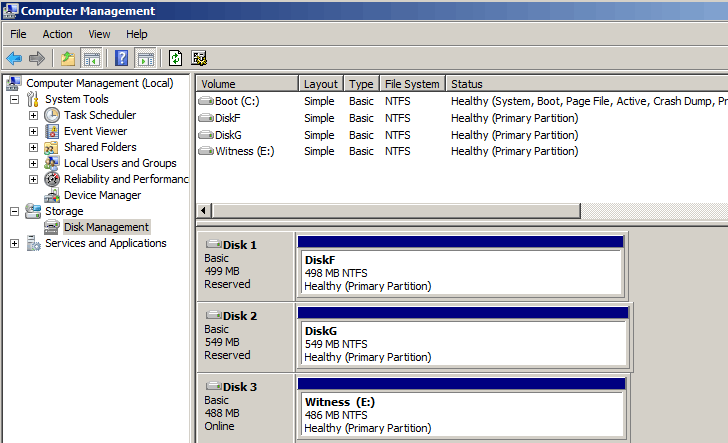Collapse the System Tools tree node
Image resolution: width=728 pixels, height=443 pixels.
14,99
